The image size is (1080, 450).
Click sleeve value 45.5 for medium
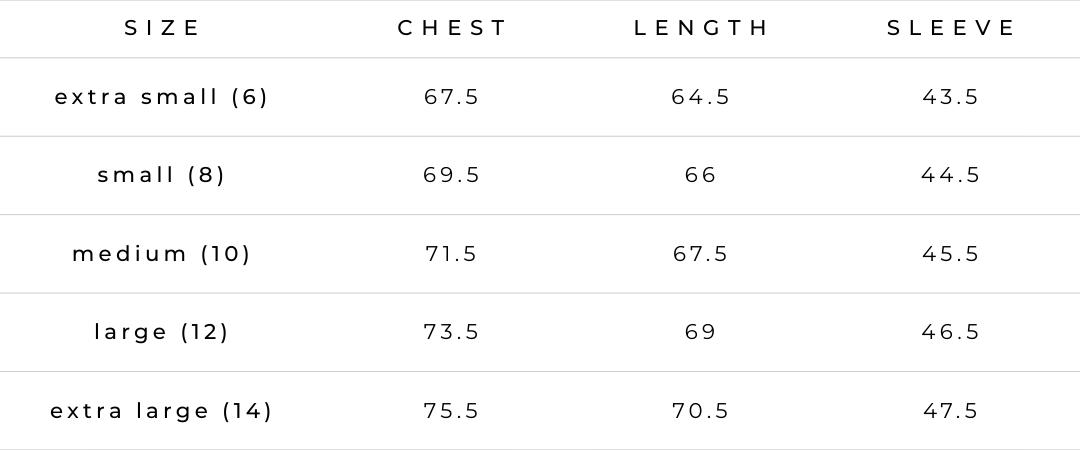[951, 254]
